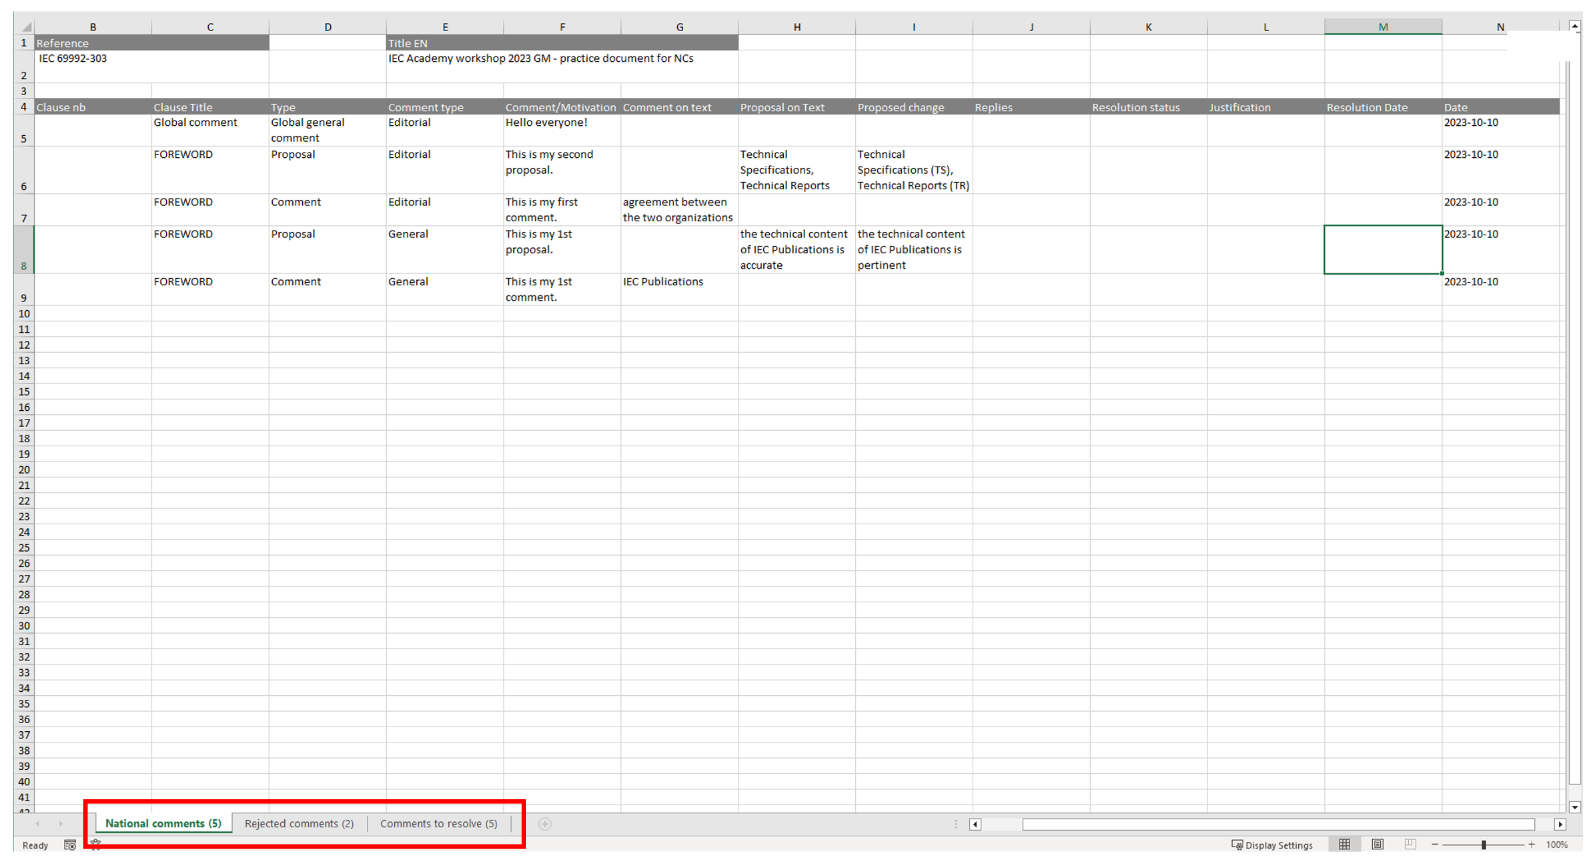Switch to Normal view in status bar
Viewport: 1594px width, 862px height.
1344,845
